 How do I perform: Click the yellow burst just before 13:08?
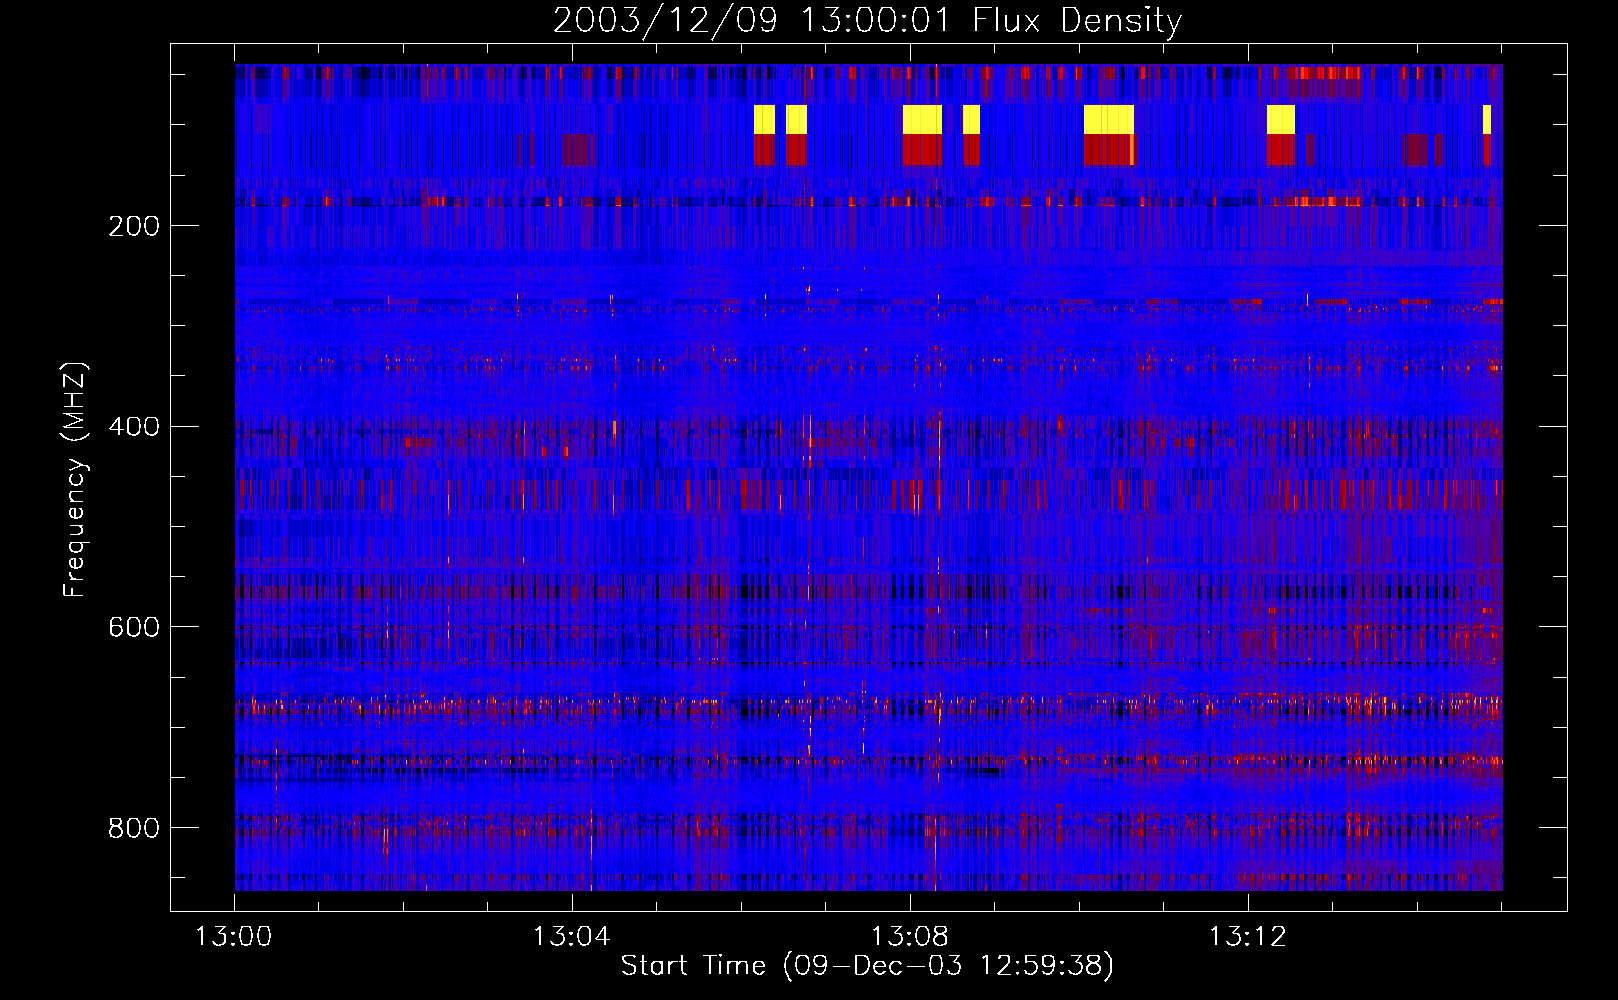pos(922,119)
